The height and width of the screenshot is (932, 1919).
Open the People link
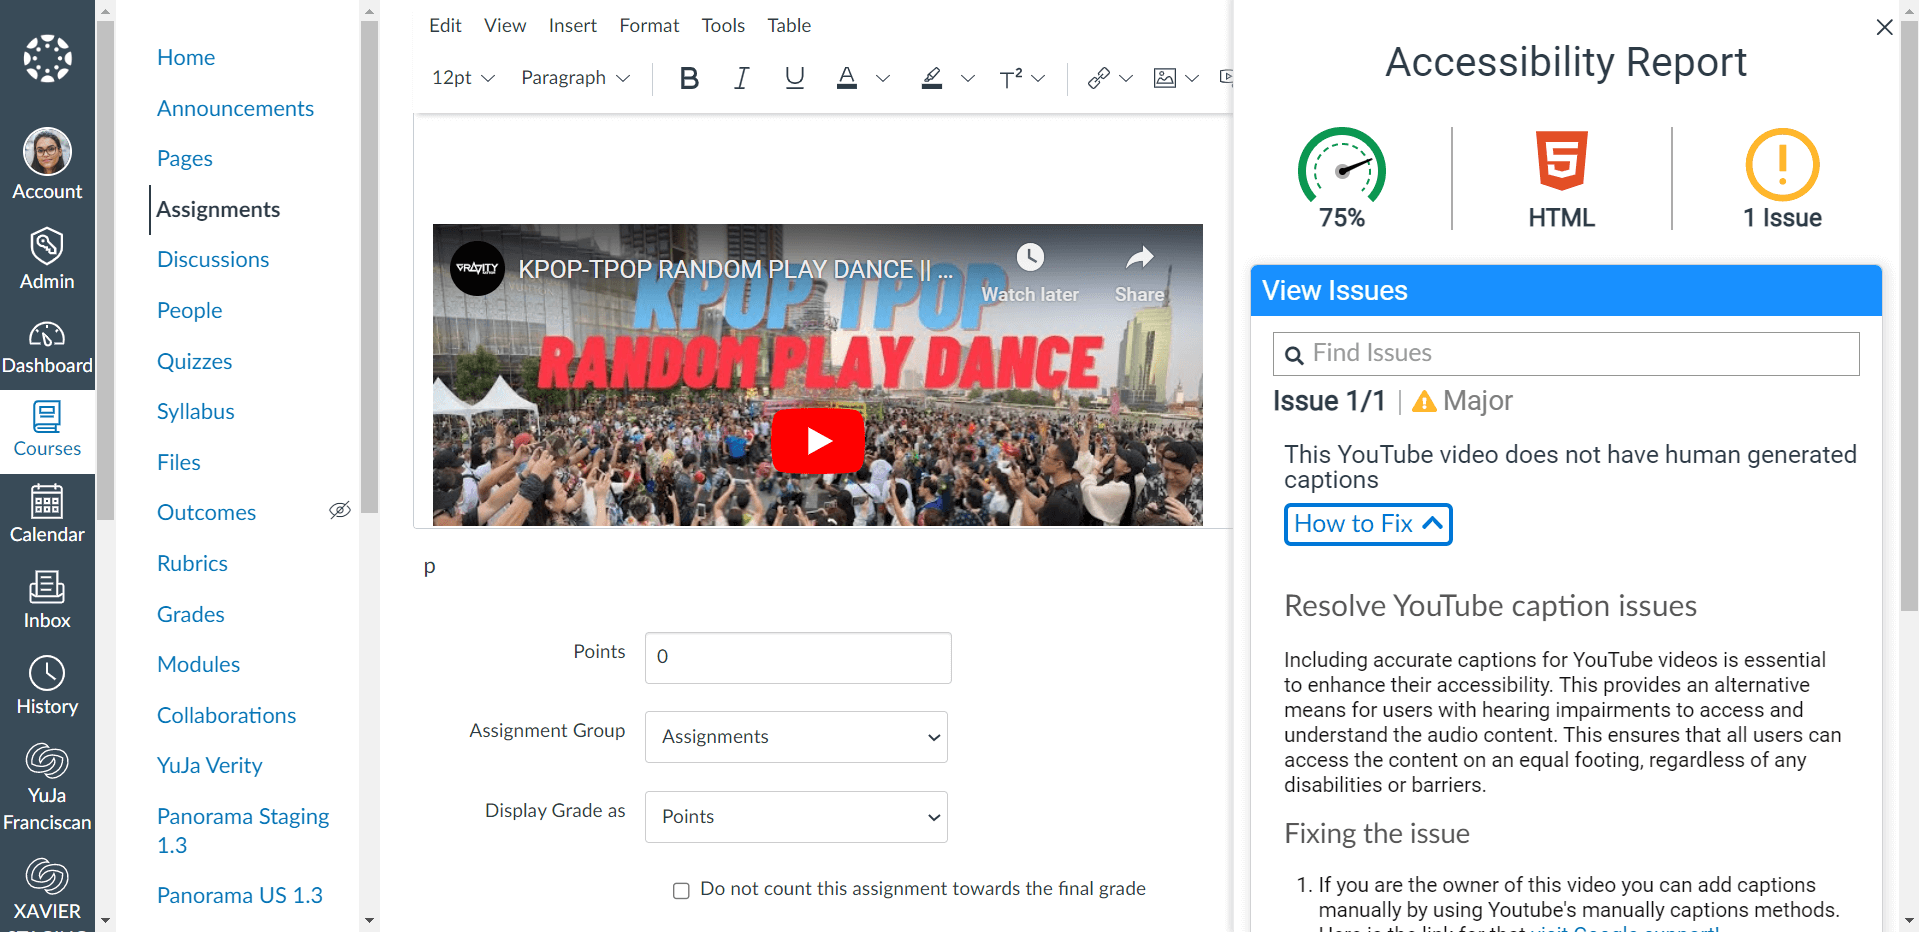[189, 310]
